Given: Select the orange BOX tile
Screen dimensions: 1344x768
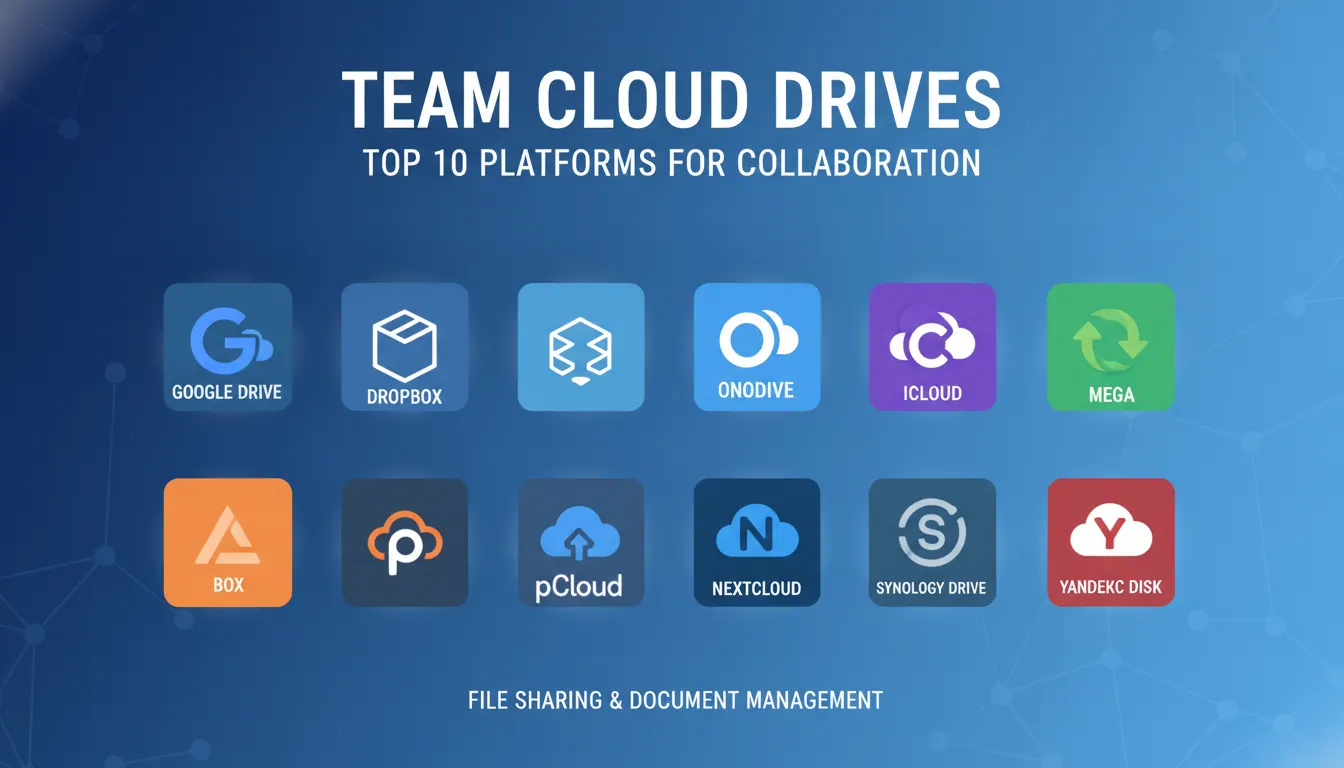Looking at the screenshot, I should (228, 543).
